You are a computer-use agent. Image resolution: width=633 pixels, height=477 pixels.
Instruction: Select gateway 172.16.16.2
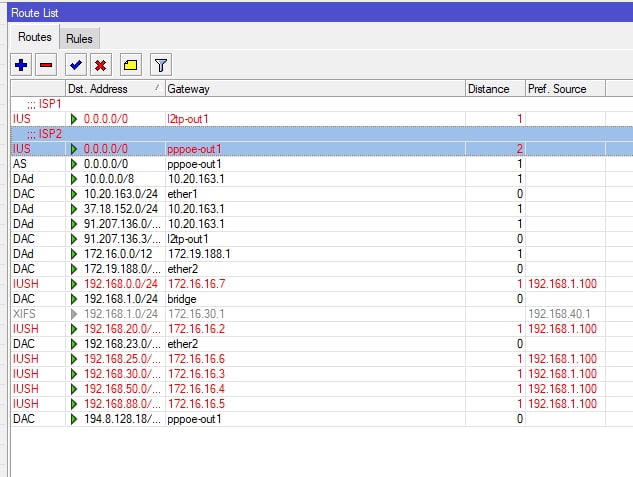click(196, 329)
